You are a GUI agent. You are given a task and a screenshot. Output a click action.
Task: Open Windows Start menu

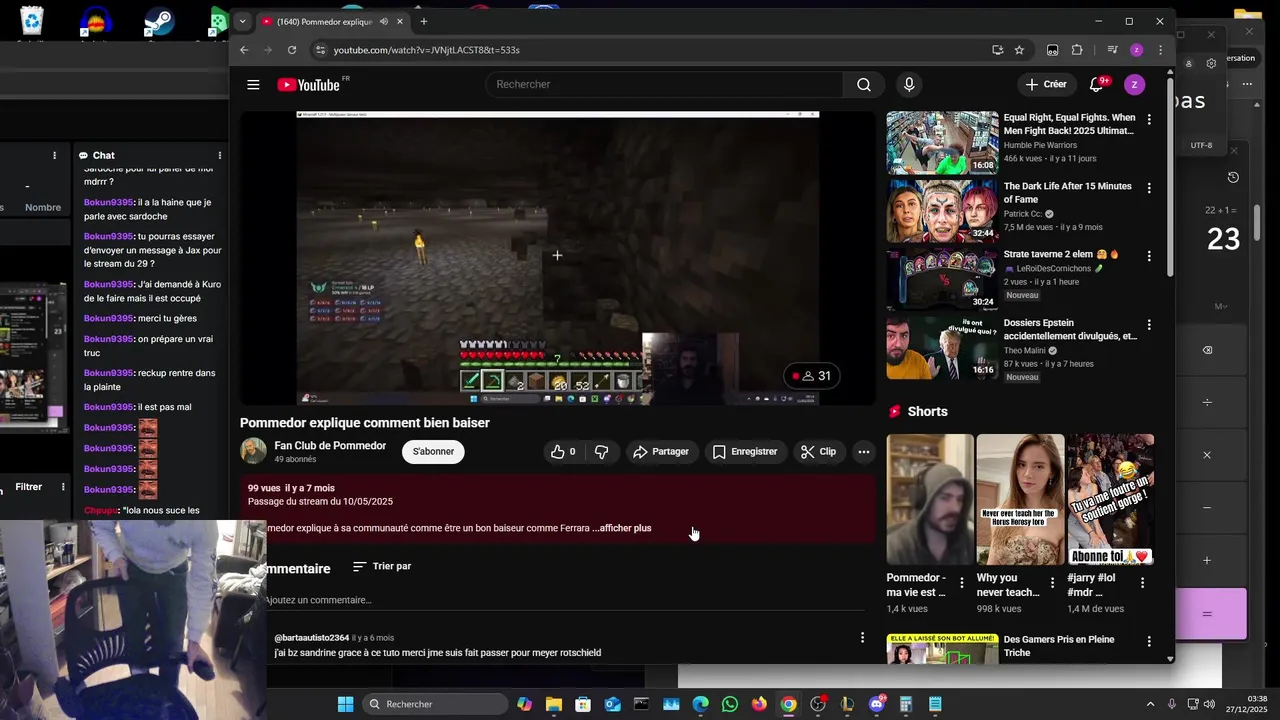tap(345, 705)
